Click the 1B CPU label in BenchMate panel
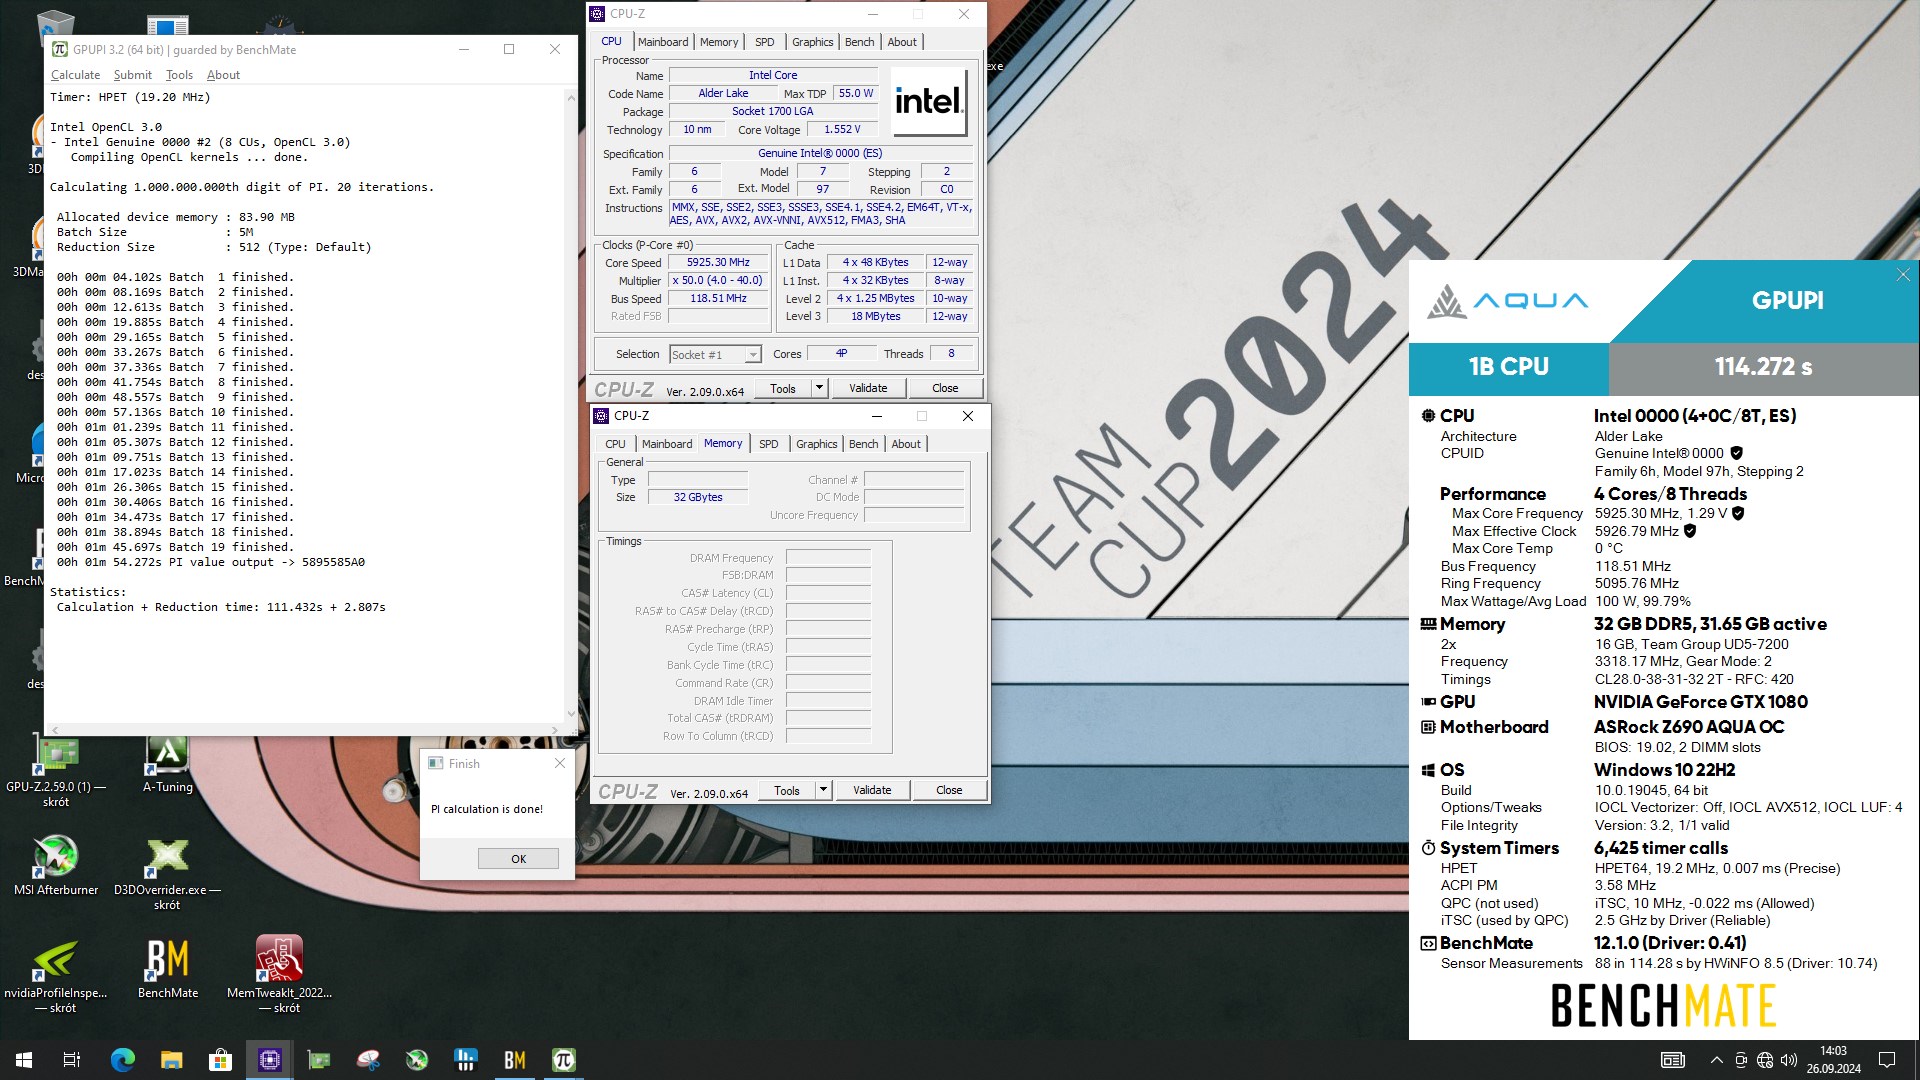 tap(1508, 367)
